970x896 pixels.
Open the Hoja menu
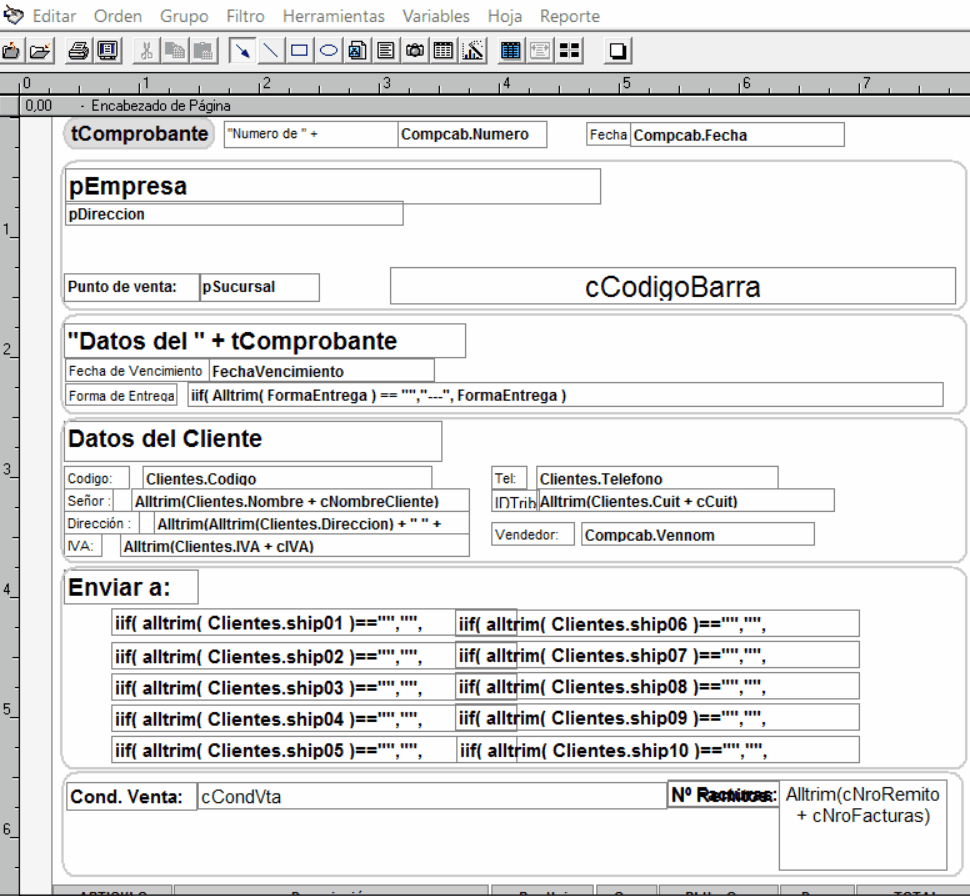tap(505, 16)
